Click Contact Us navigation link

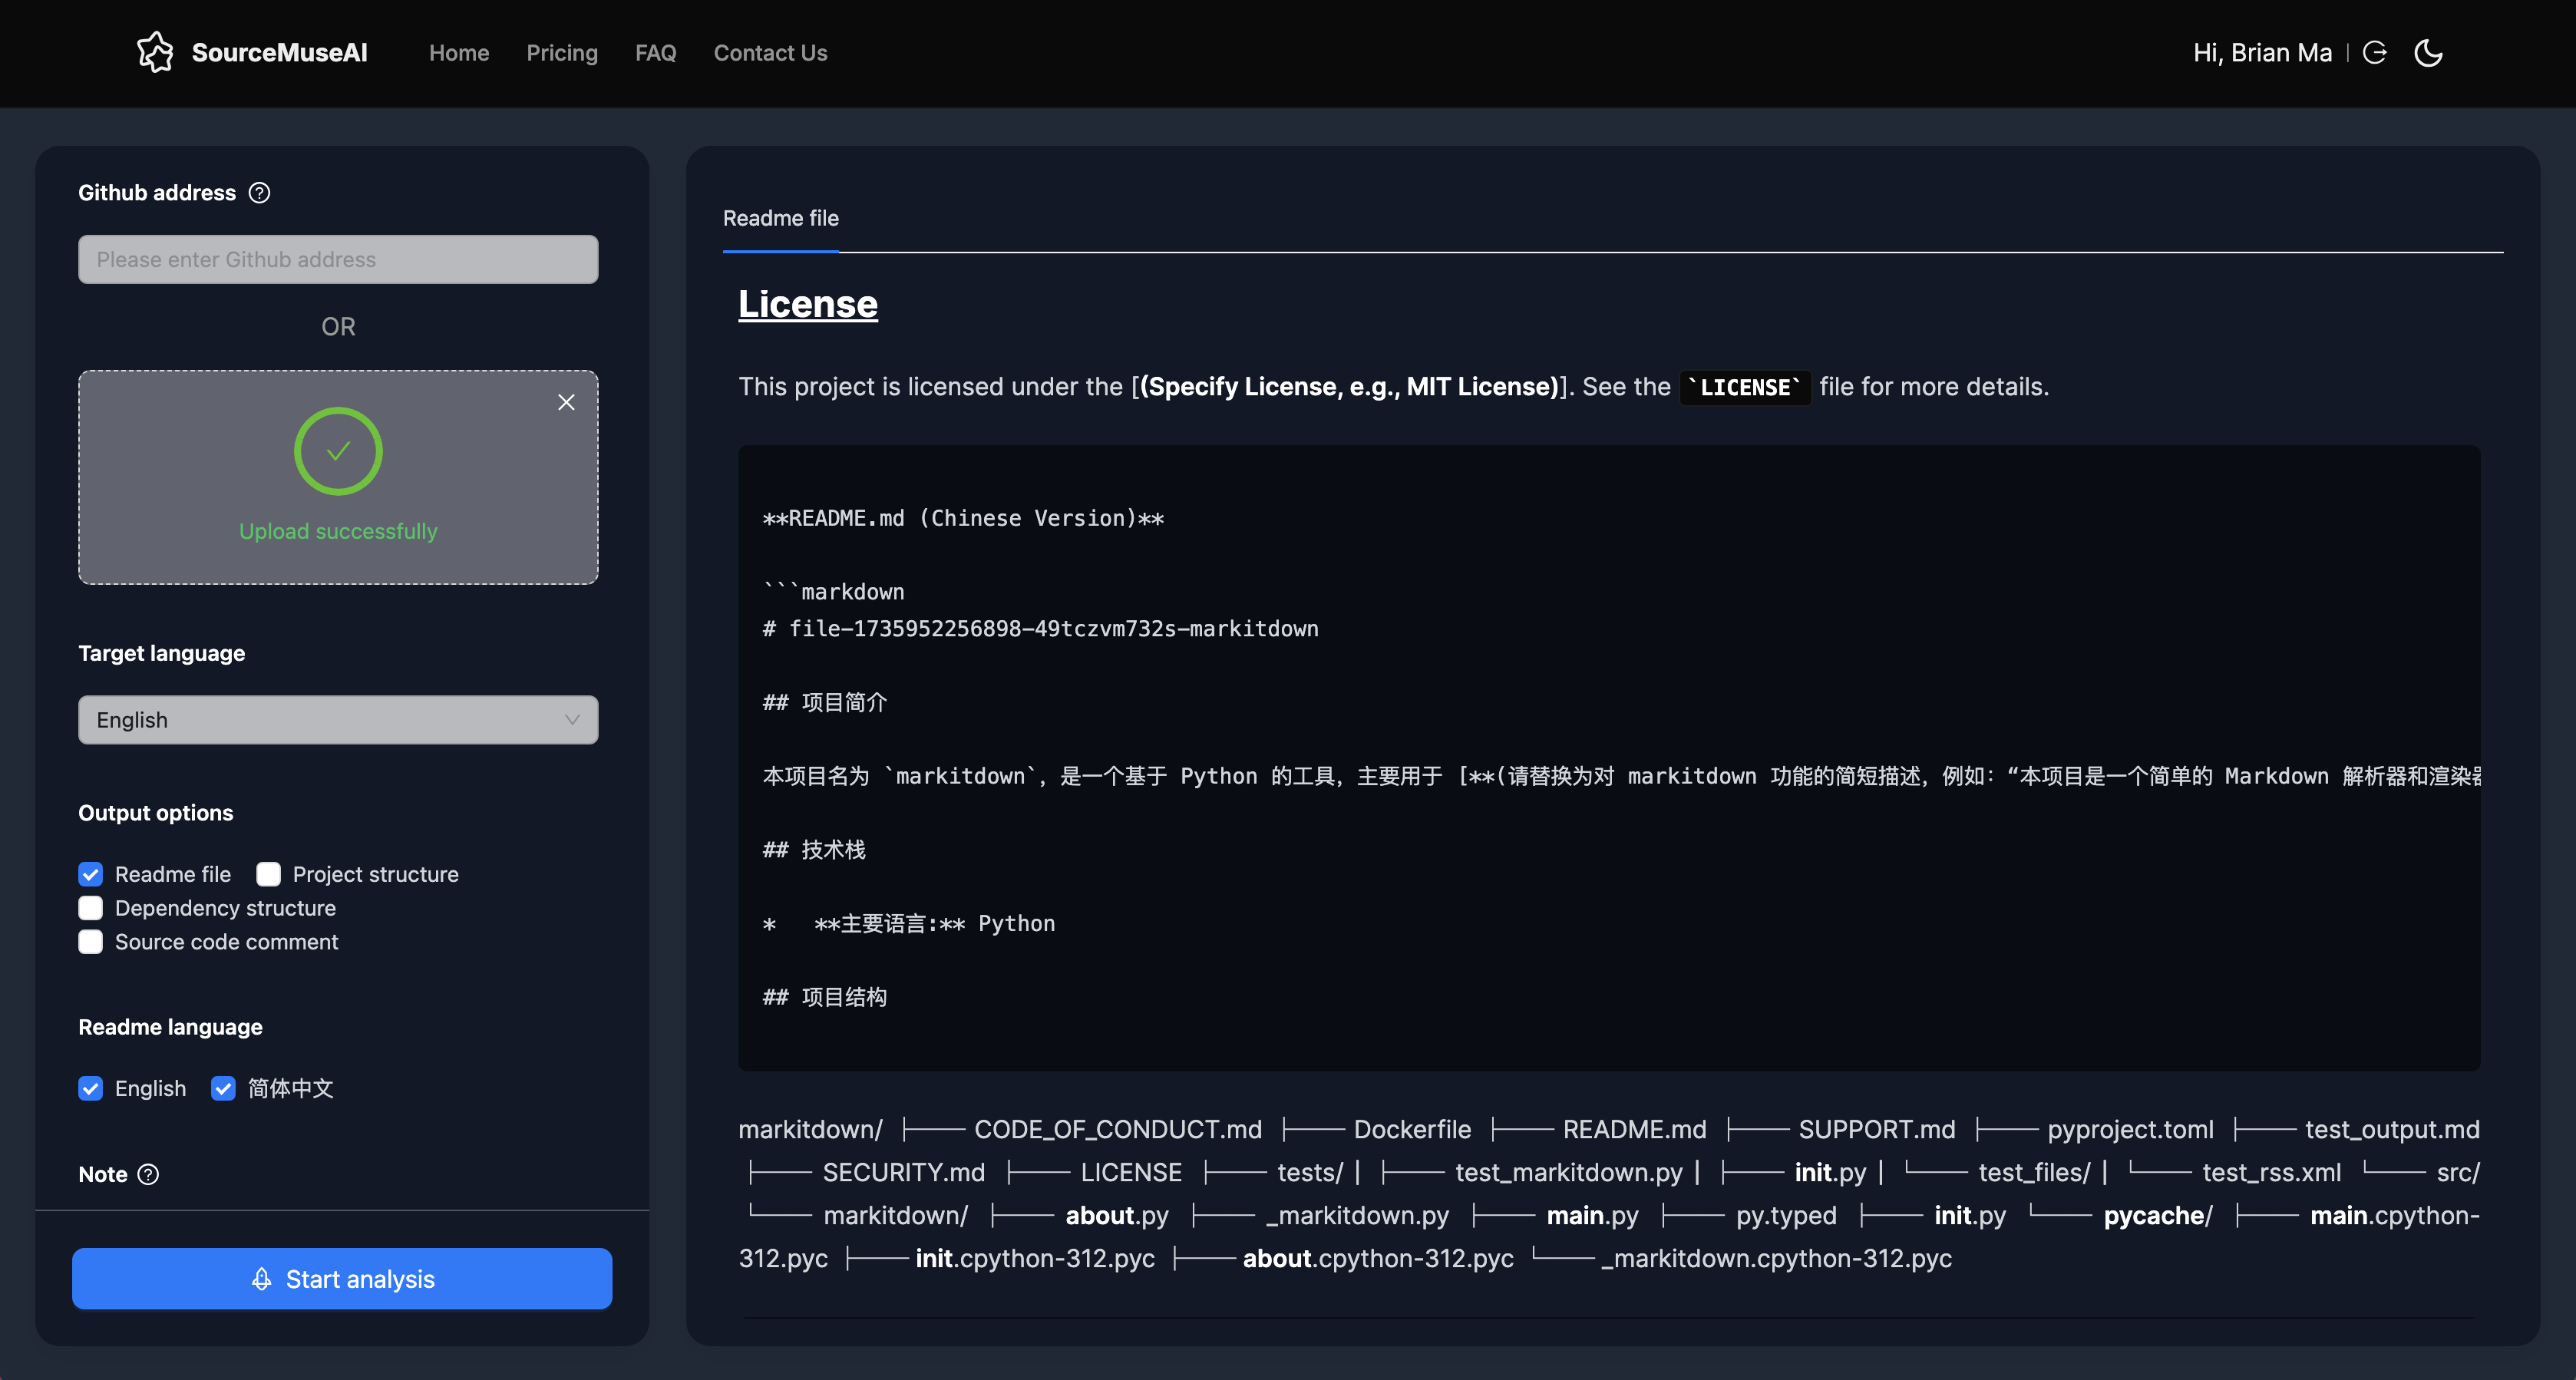pyautogui.click(x=770, y=51)
